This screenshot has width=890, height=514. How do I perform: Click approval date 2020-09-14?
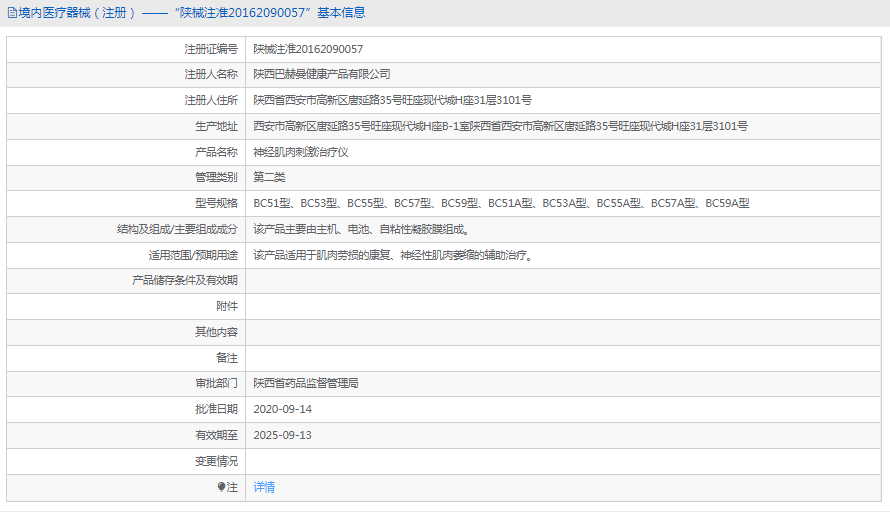(x=283, y=409)
